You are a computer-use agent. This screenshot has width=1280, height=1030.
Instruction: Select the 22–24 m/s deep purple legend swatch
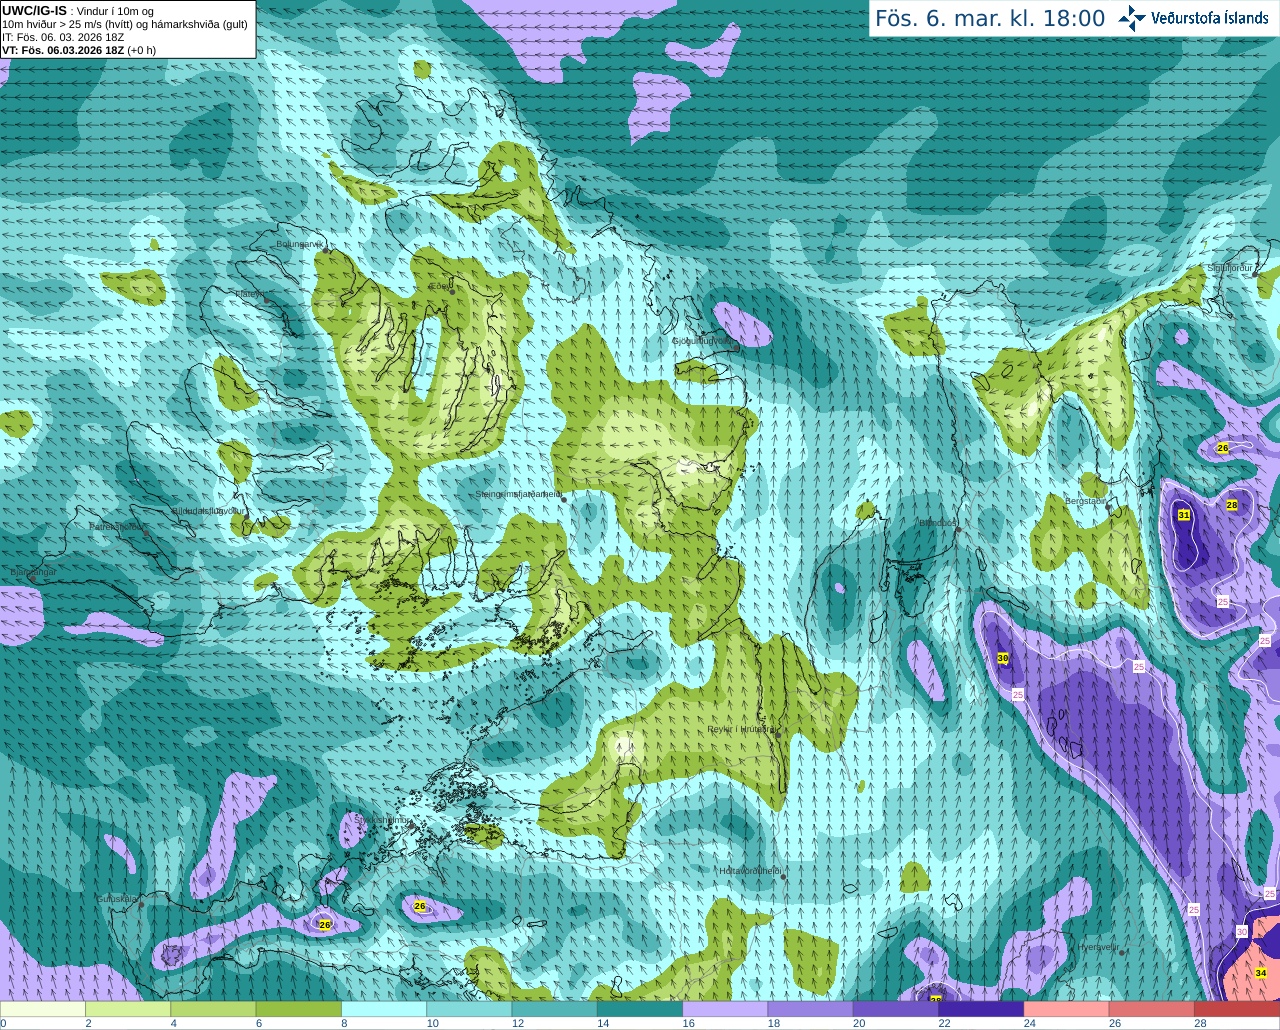pyautogui.click(x=981, y=1009)
